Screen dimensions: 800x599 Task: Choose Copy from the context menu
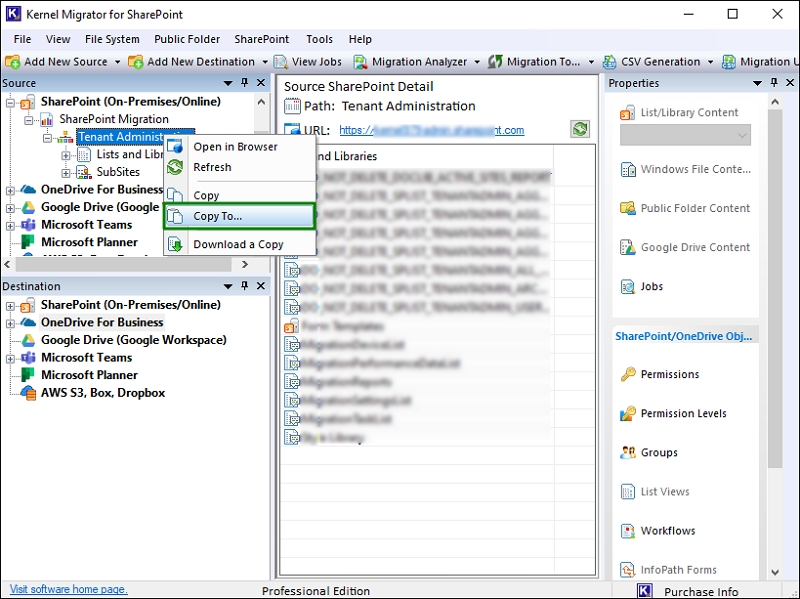click(239, 195)
